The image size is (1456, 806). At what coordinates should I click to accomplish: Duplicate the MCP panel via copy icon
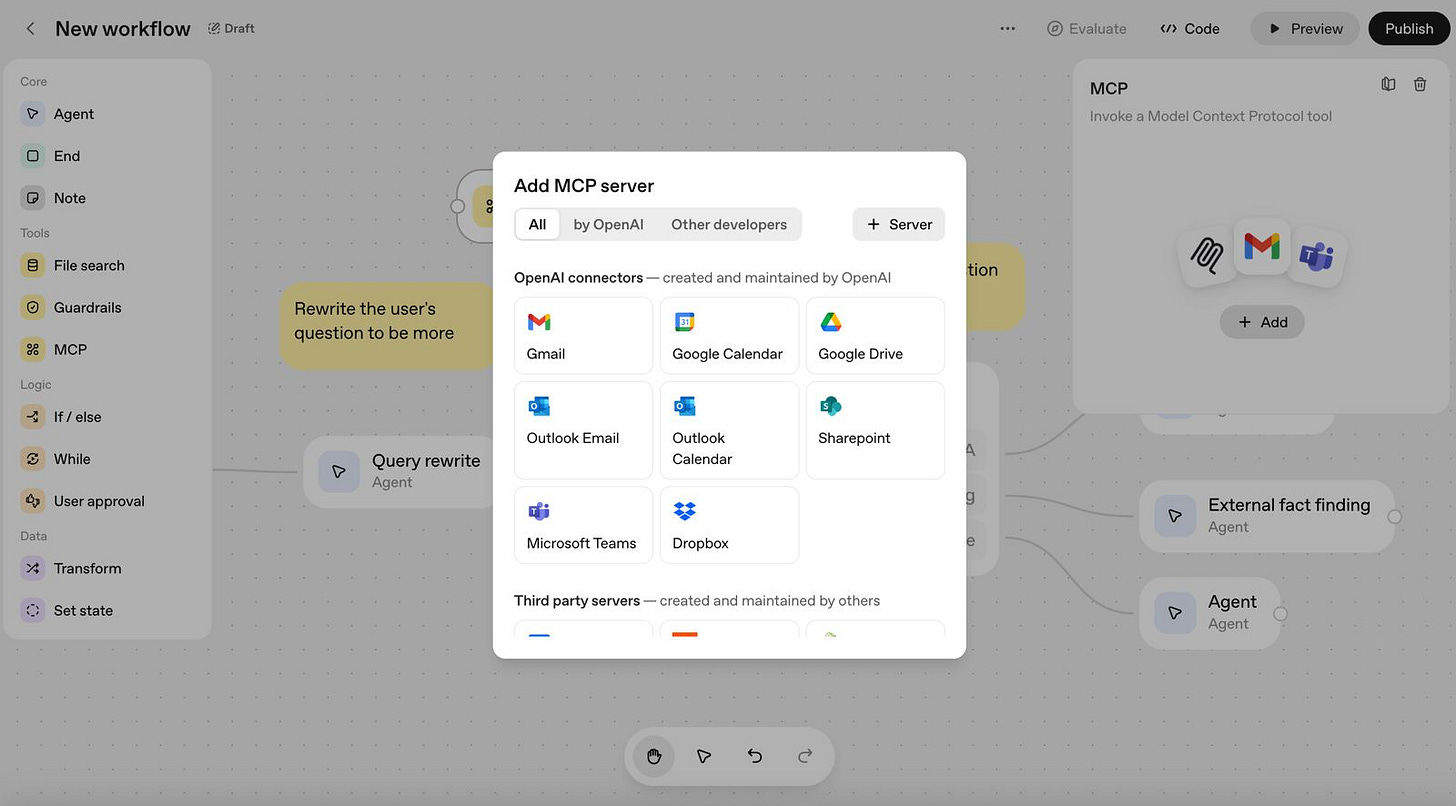(1388, 85)
